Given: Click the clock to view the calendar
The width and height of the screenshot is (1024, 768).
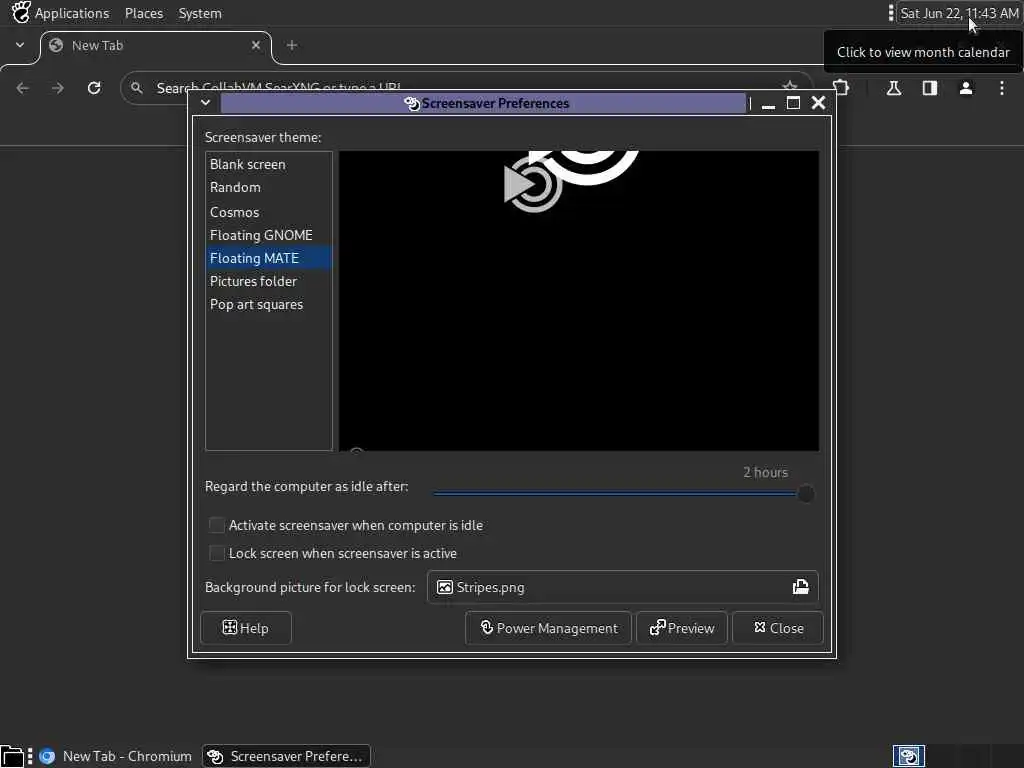Looking at the screenshot, I should [x=959, y=13].
